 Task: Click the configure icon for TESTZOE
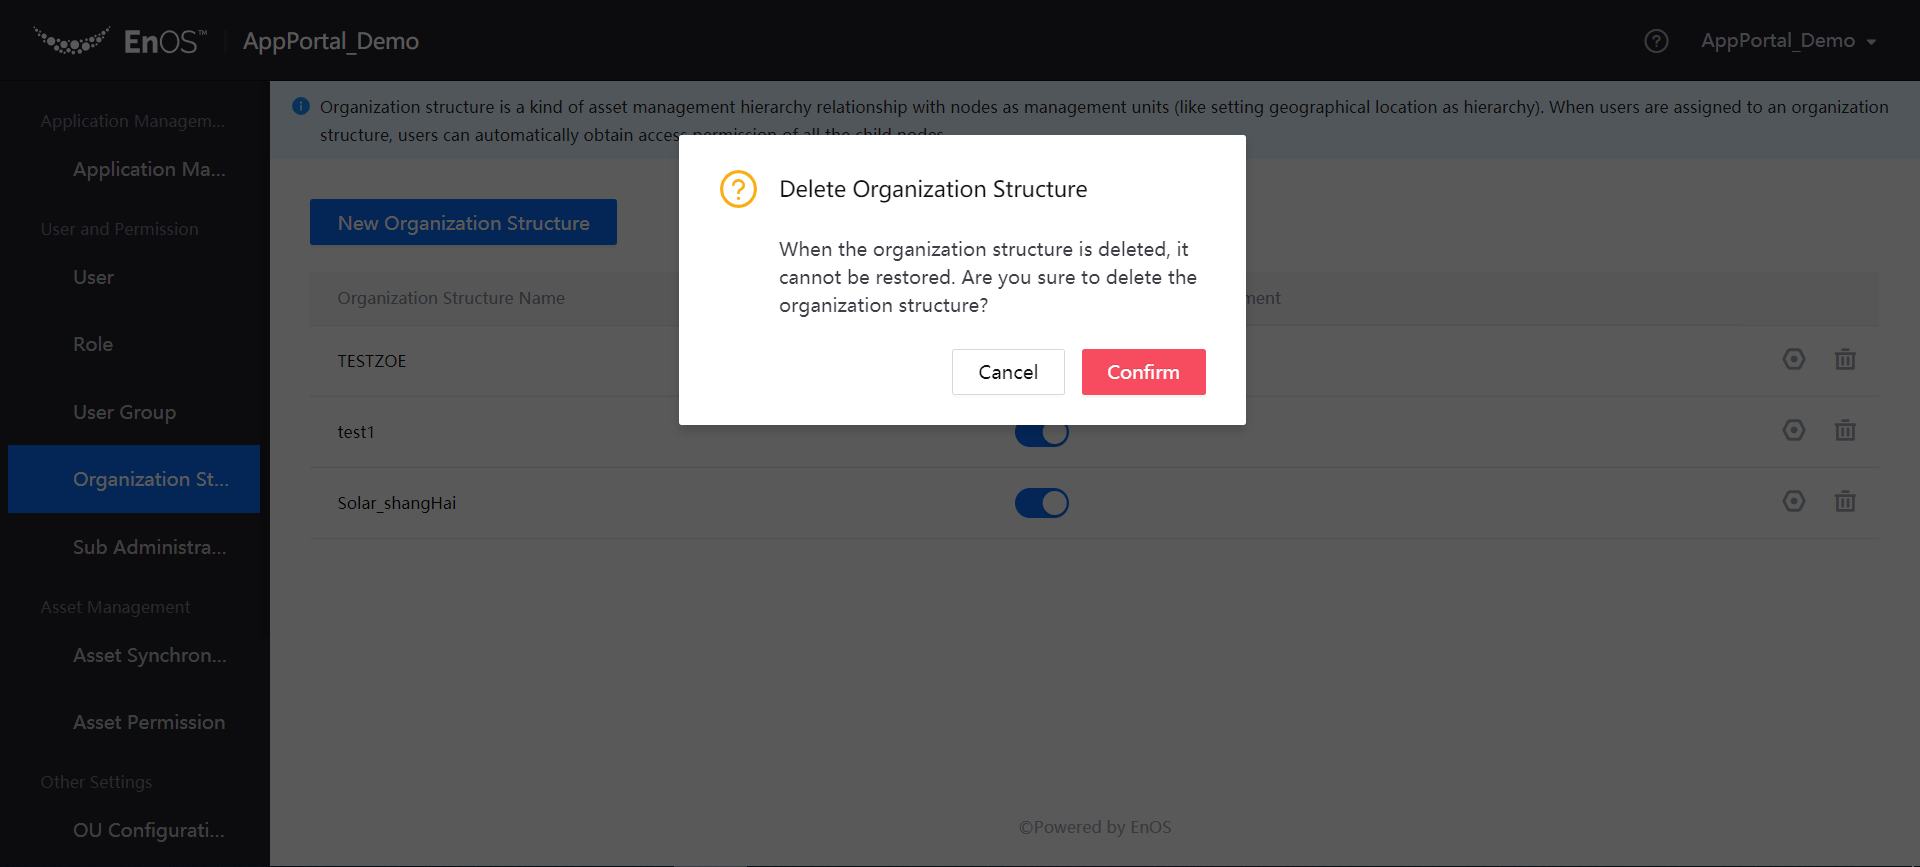1793,359
